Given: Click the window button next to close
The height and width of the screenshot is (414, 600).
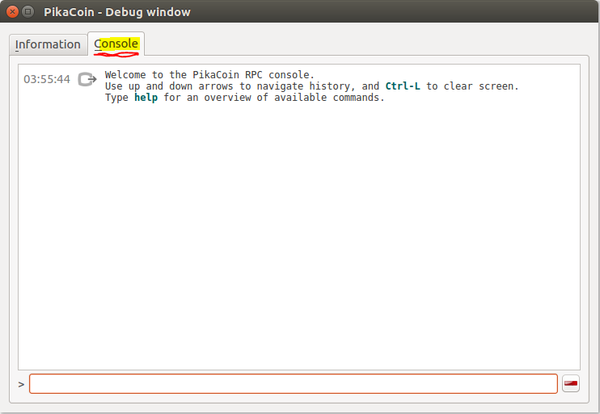Looking at the screenshot, I should pyautogui.click(x=28, y=12).
